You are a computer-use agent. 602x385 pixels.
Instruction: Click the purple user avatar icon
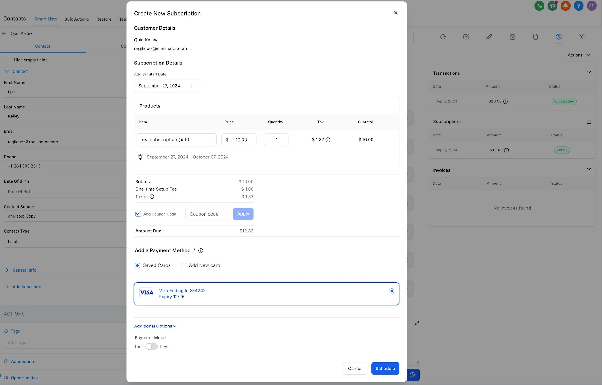point(592,6)
